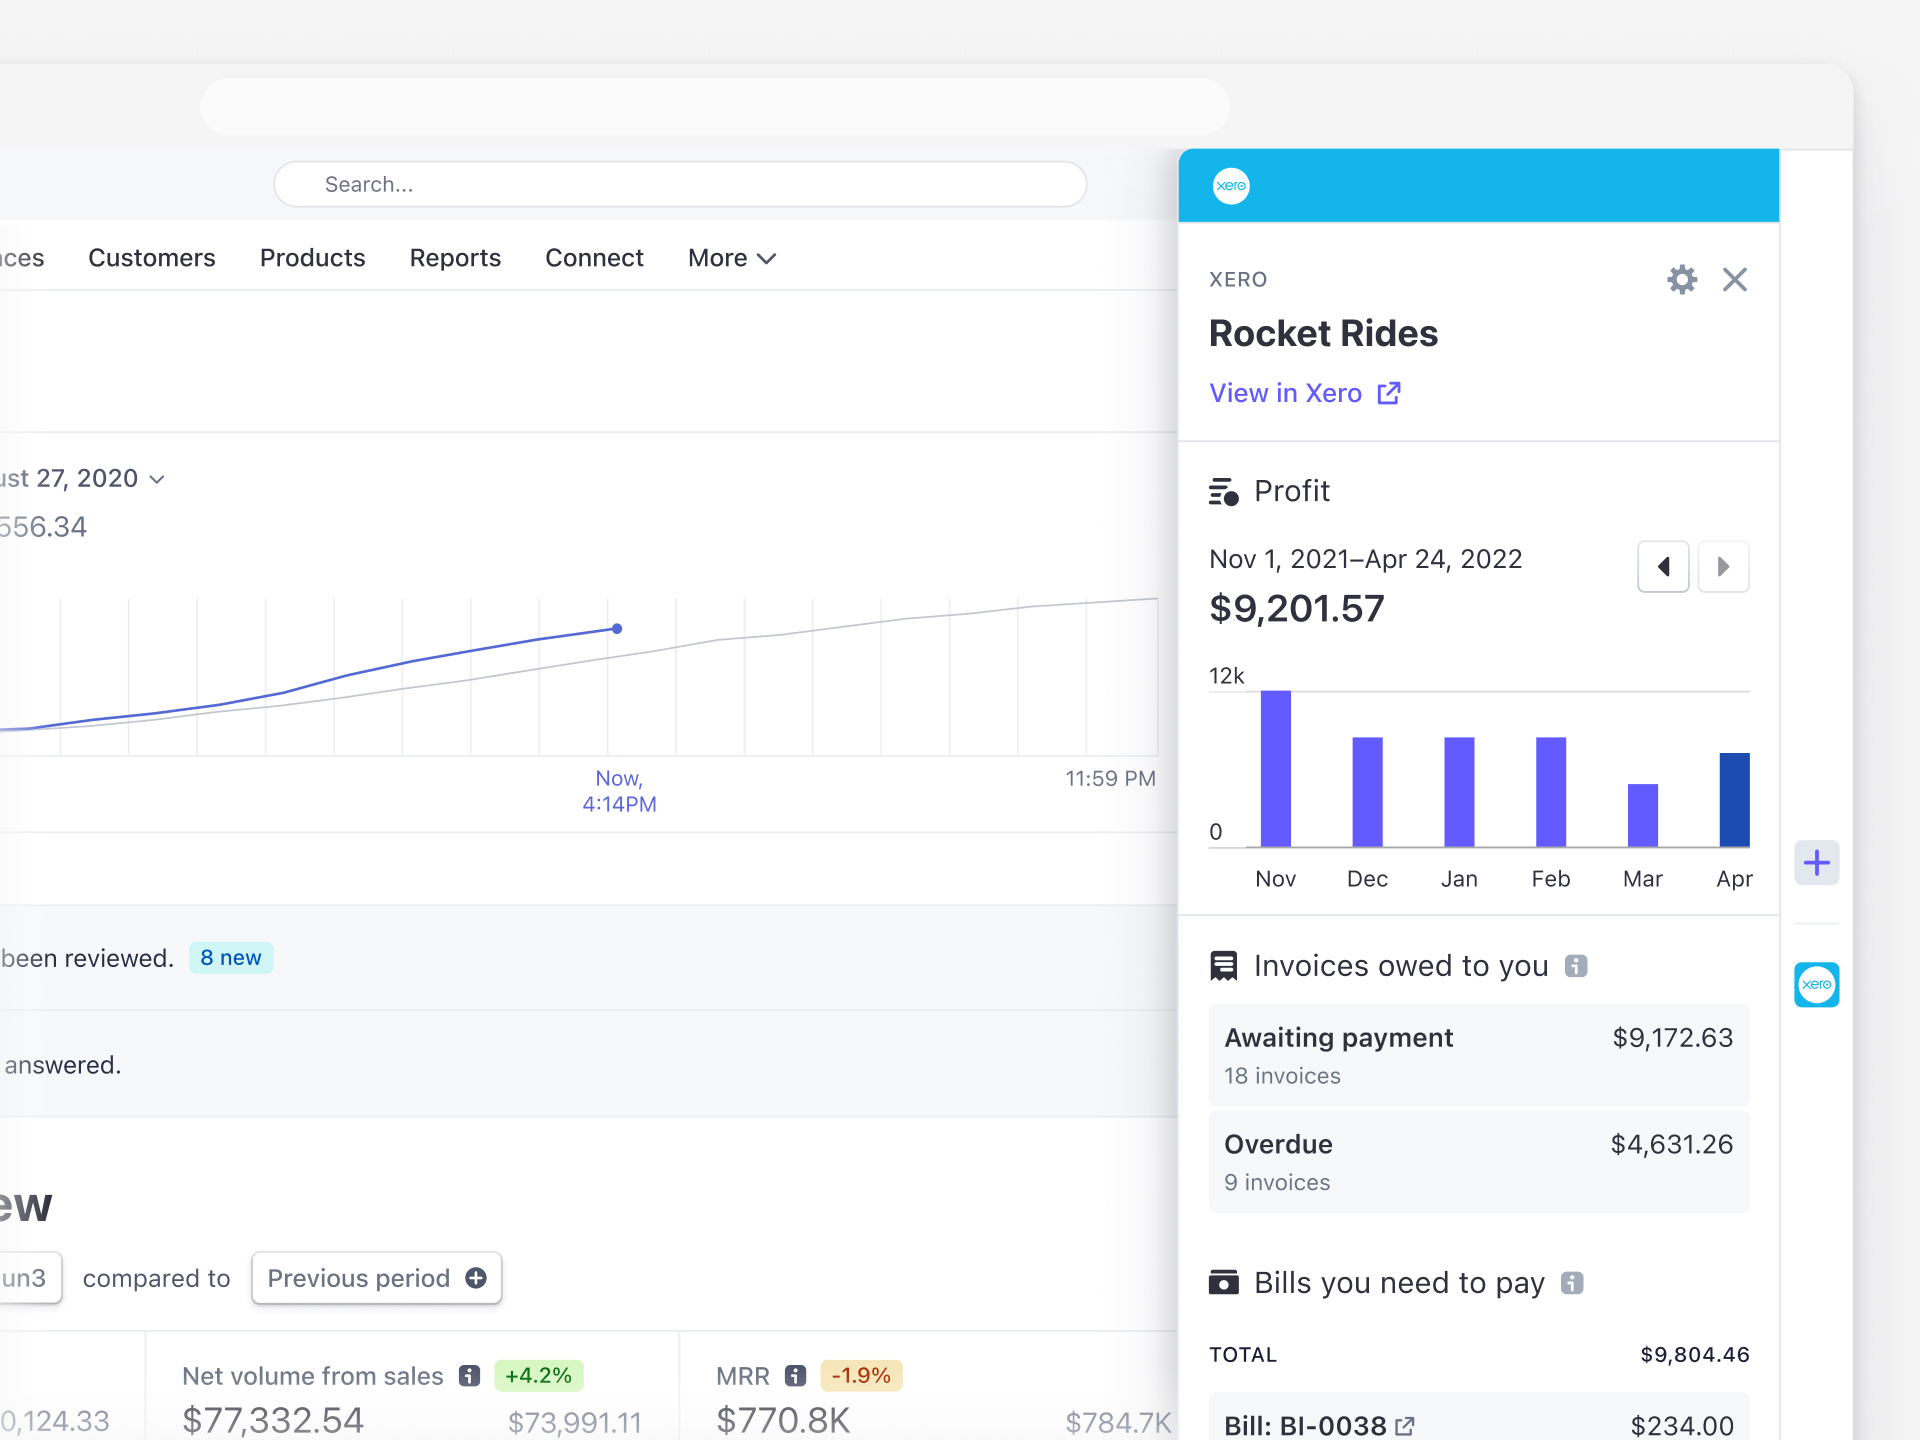Viewport: 1920px width, 1440px height.
Task: Click the info icon beside Net volume from sales
Action: [x=468, y=1375]
